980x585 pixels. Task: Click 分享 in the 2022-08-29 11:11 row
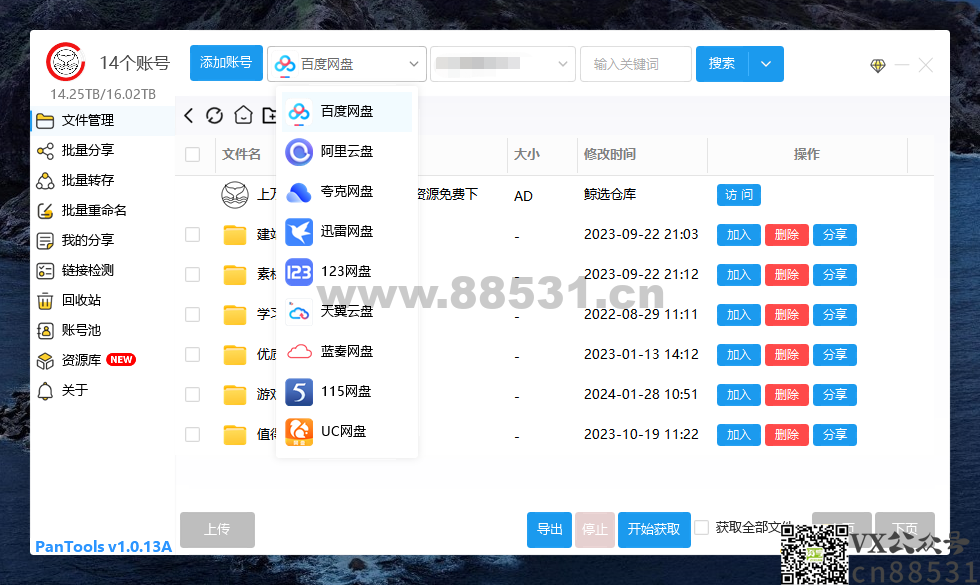[835, 314]
